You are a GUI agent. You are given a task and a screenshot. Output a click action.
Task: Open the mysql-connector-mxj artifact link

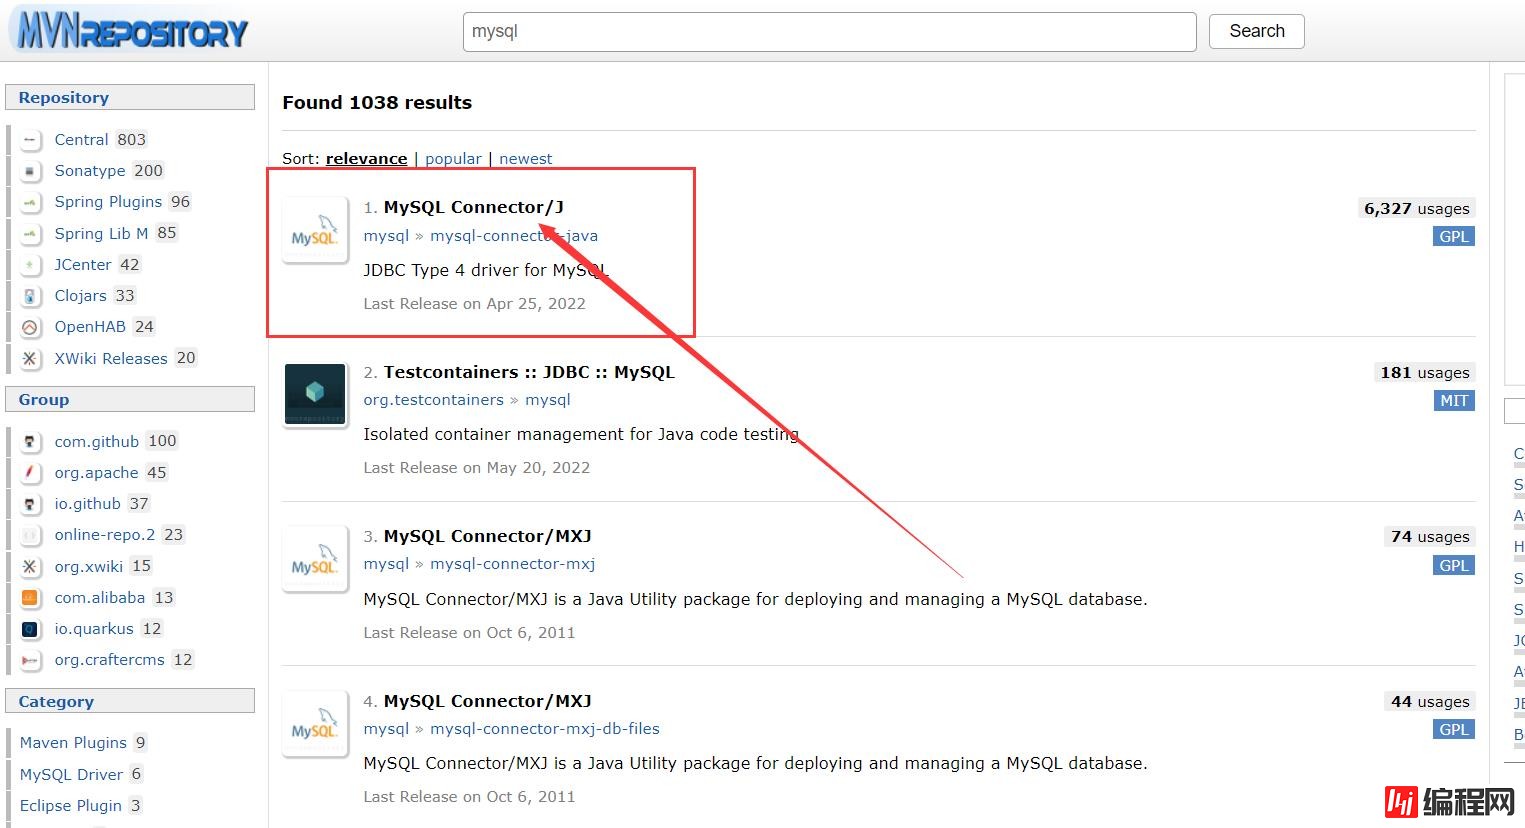tap(513, 564)
